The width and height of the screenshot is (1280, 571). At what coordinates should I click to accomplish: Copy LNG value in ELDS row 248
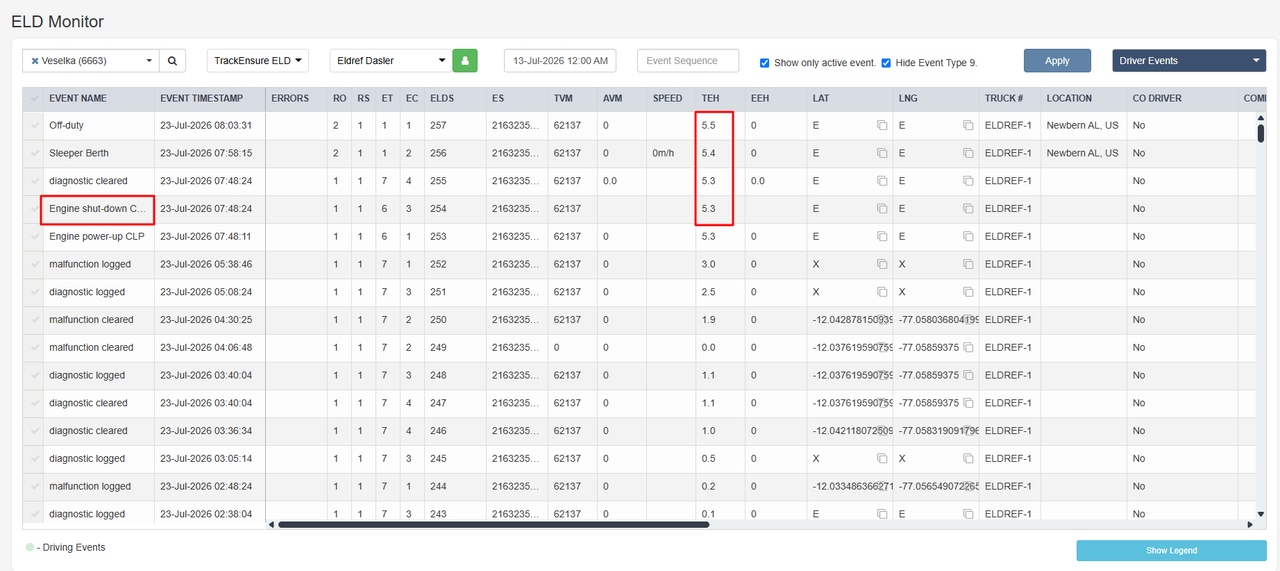(968, 375)
